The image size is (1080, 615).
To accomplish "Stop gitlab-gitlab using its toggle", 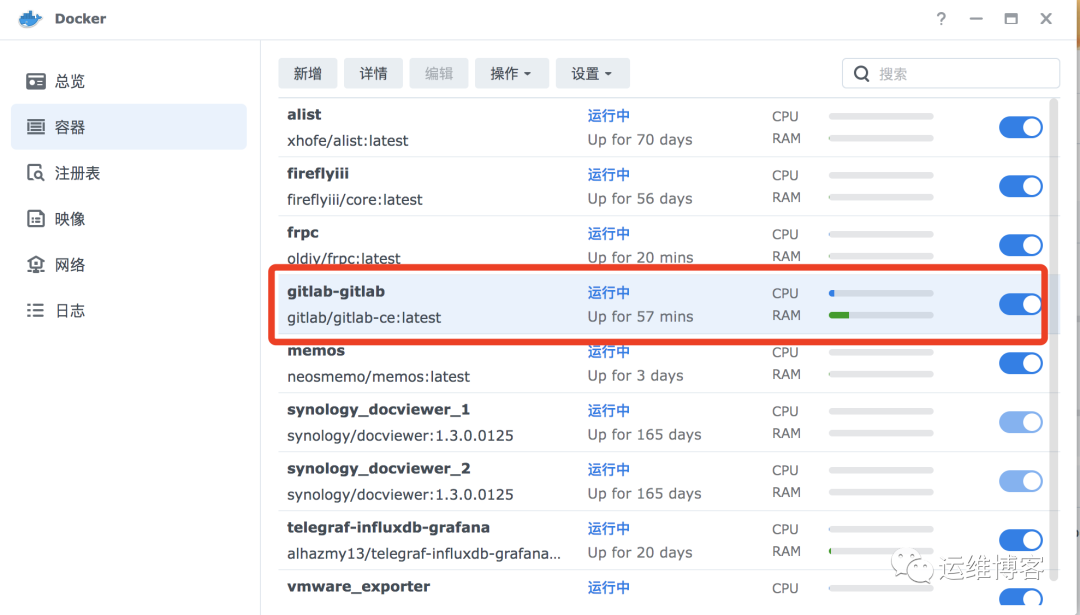I will pos(1021,304).
